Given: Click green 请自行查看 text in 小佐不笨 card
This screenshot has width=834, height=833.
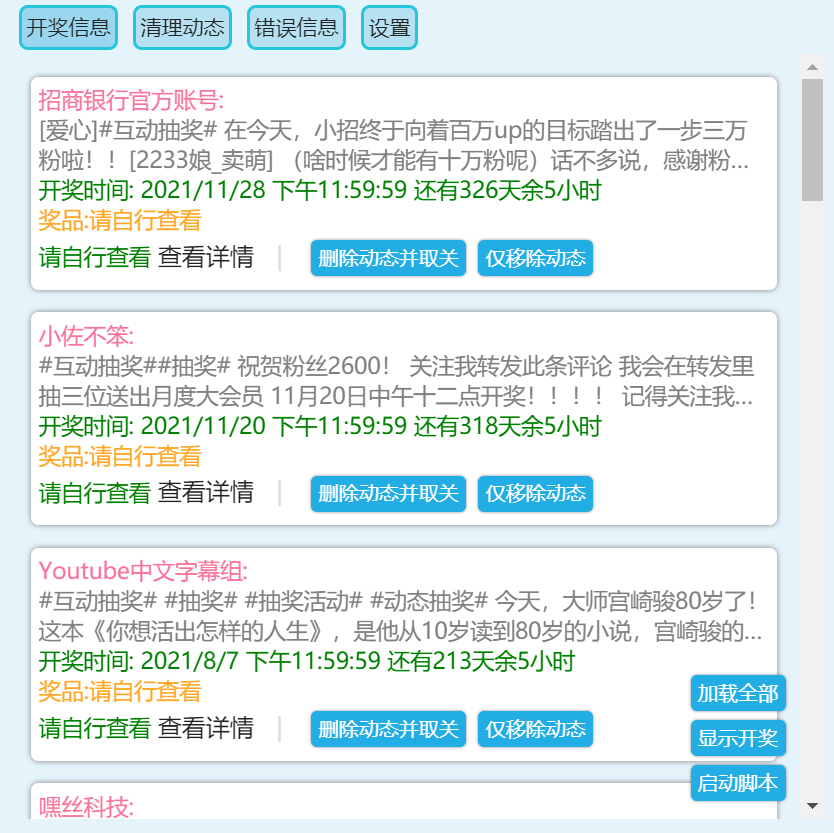Looking at the screenshot, I should (95, 493).
